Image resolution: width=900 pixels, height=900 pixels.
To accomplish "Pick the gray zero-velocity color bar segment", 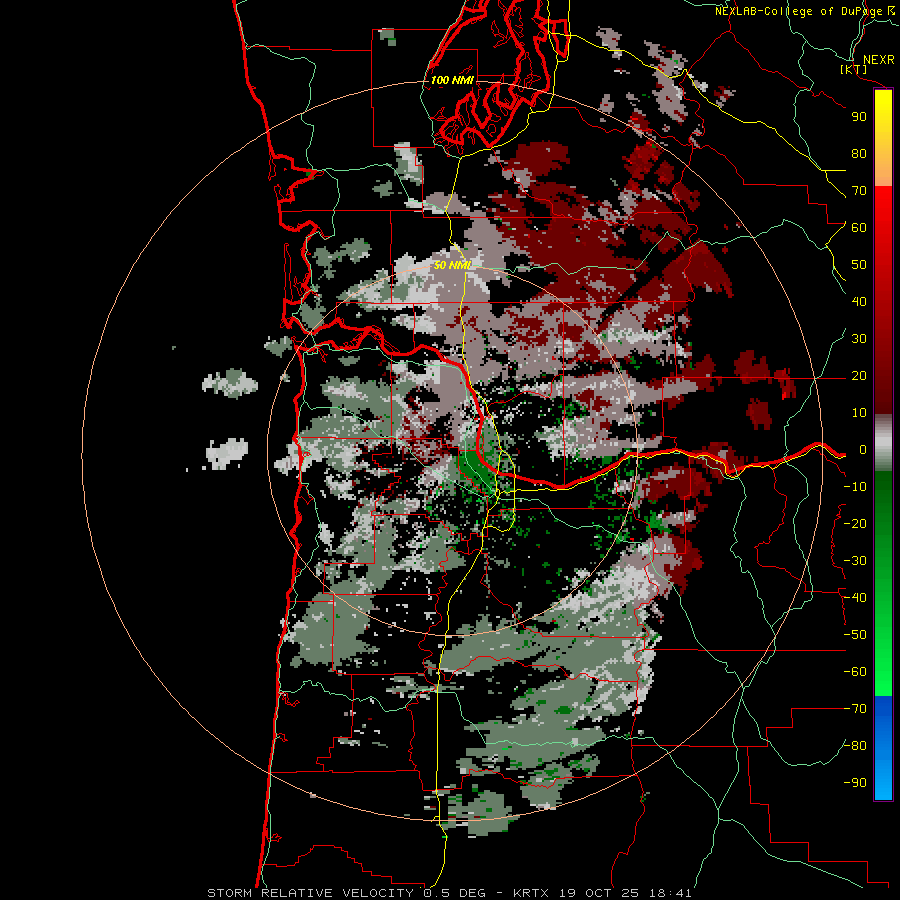I will (x=883, y=443).
